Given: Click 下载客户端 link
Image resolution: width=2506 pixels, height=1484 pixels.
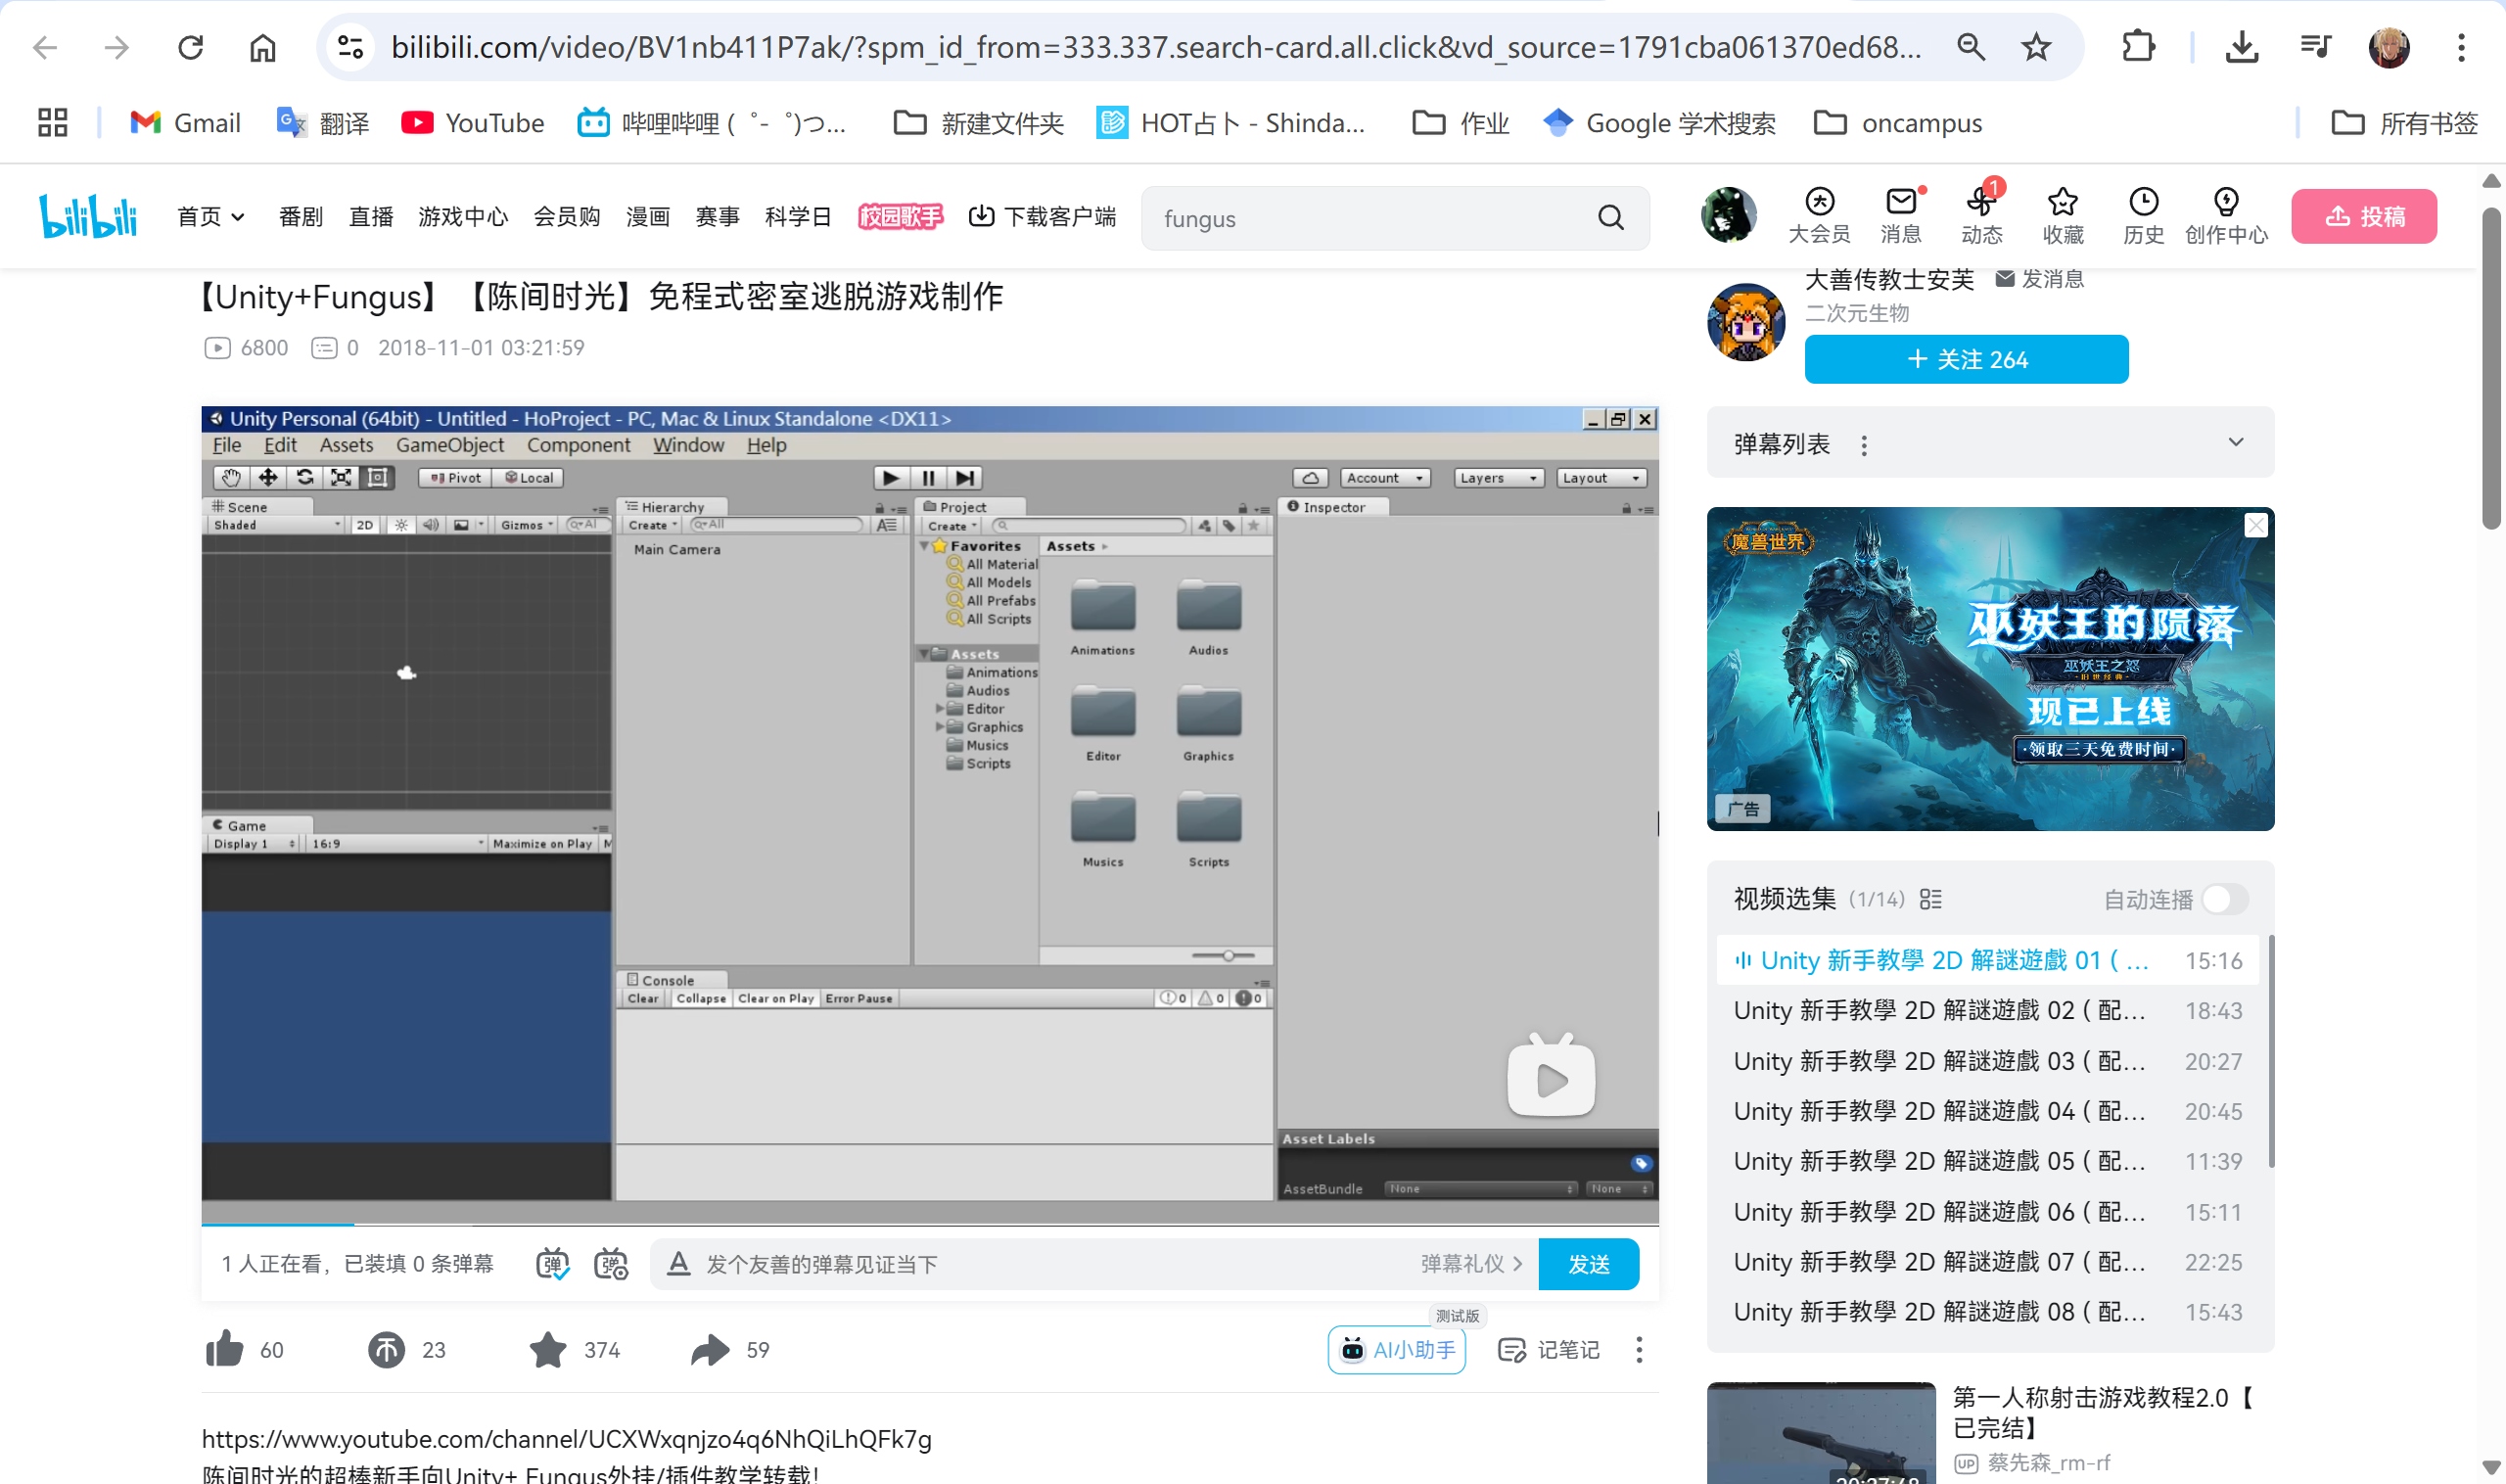Looking at the screenshot, I should (x=1042, y=216).
